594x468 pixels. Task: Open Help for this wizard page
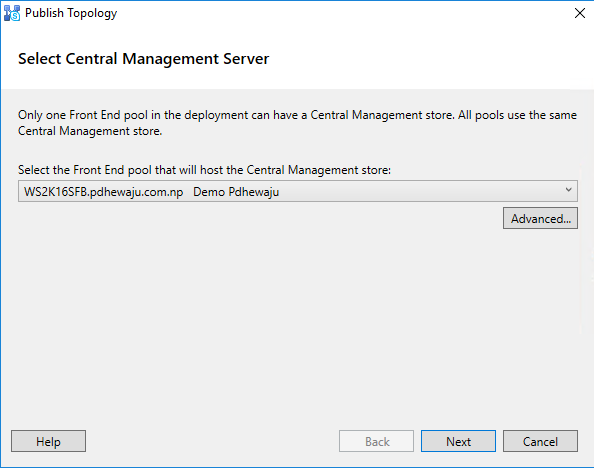[48, 441]
